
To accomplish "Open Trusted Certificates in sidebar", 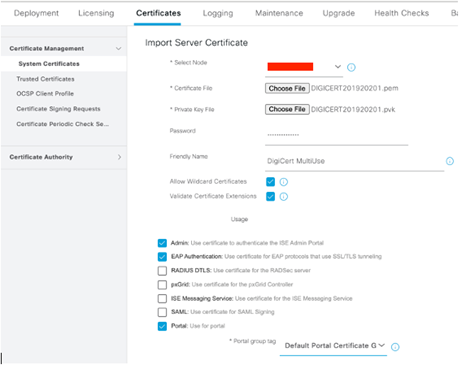I will click(45, 79).
